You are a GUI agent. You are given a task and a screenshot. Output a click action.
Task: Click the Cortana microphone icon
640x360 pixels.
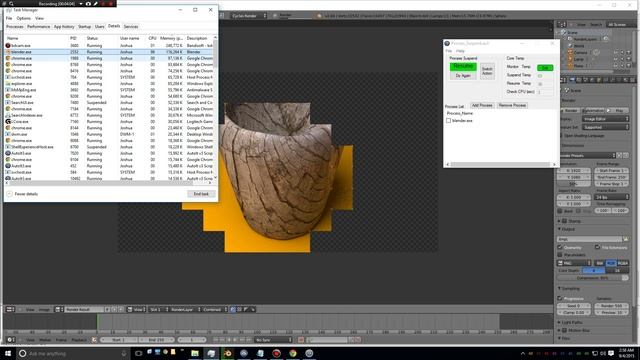pyautogui.click(x=124, y=353)
